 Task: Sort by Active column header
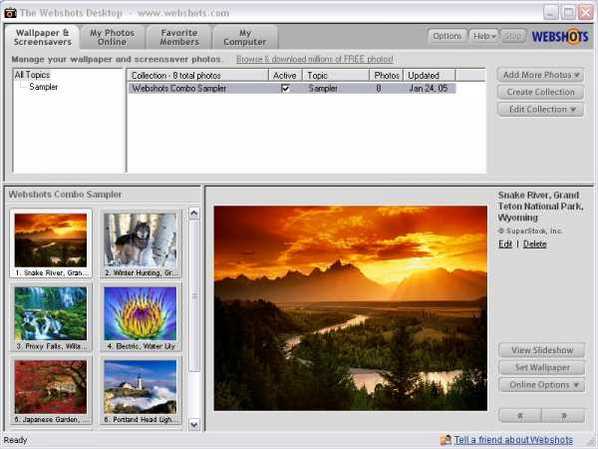coord(285,75)
